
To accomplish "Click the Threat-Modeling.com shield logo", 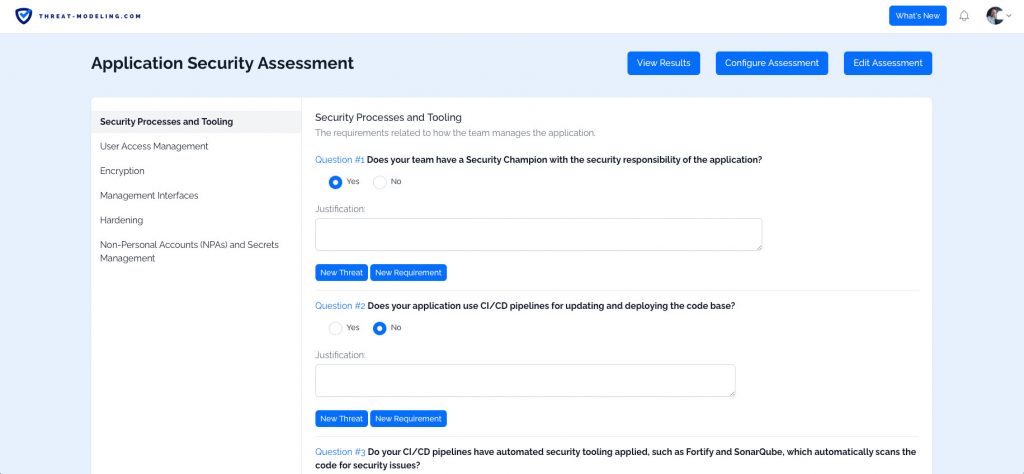I will point(23,16).
